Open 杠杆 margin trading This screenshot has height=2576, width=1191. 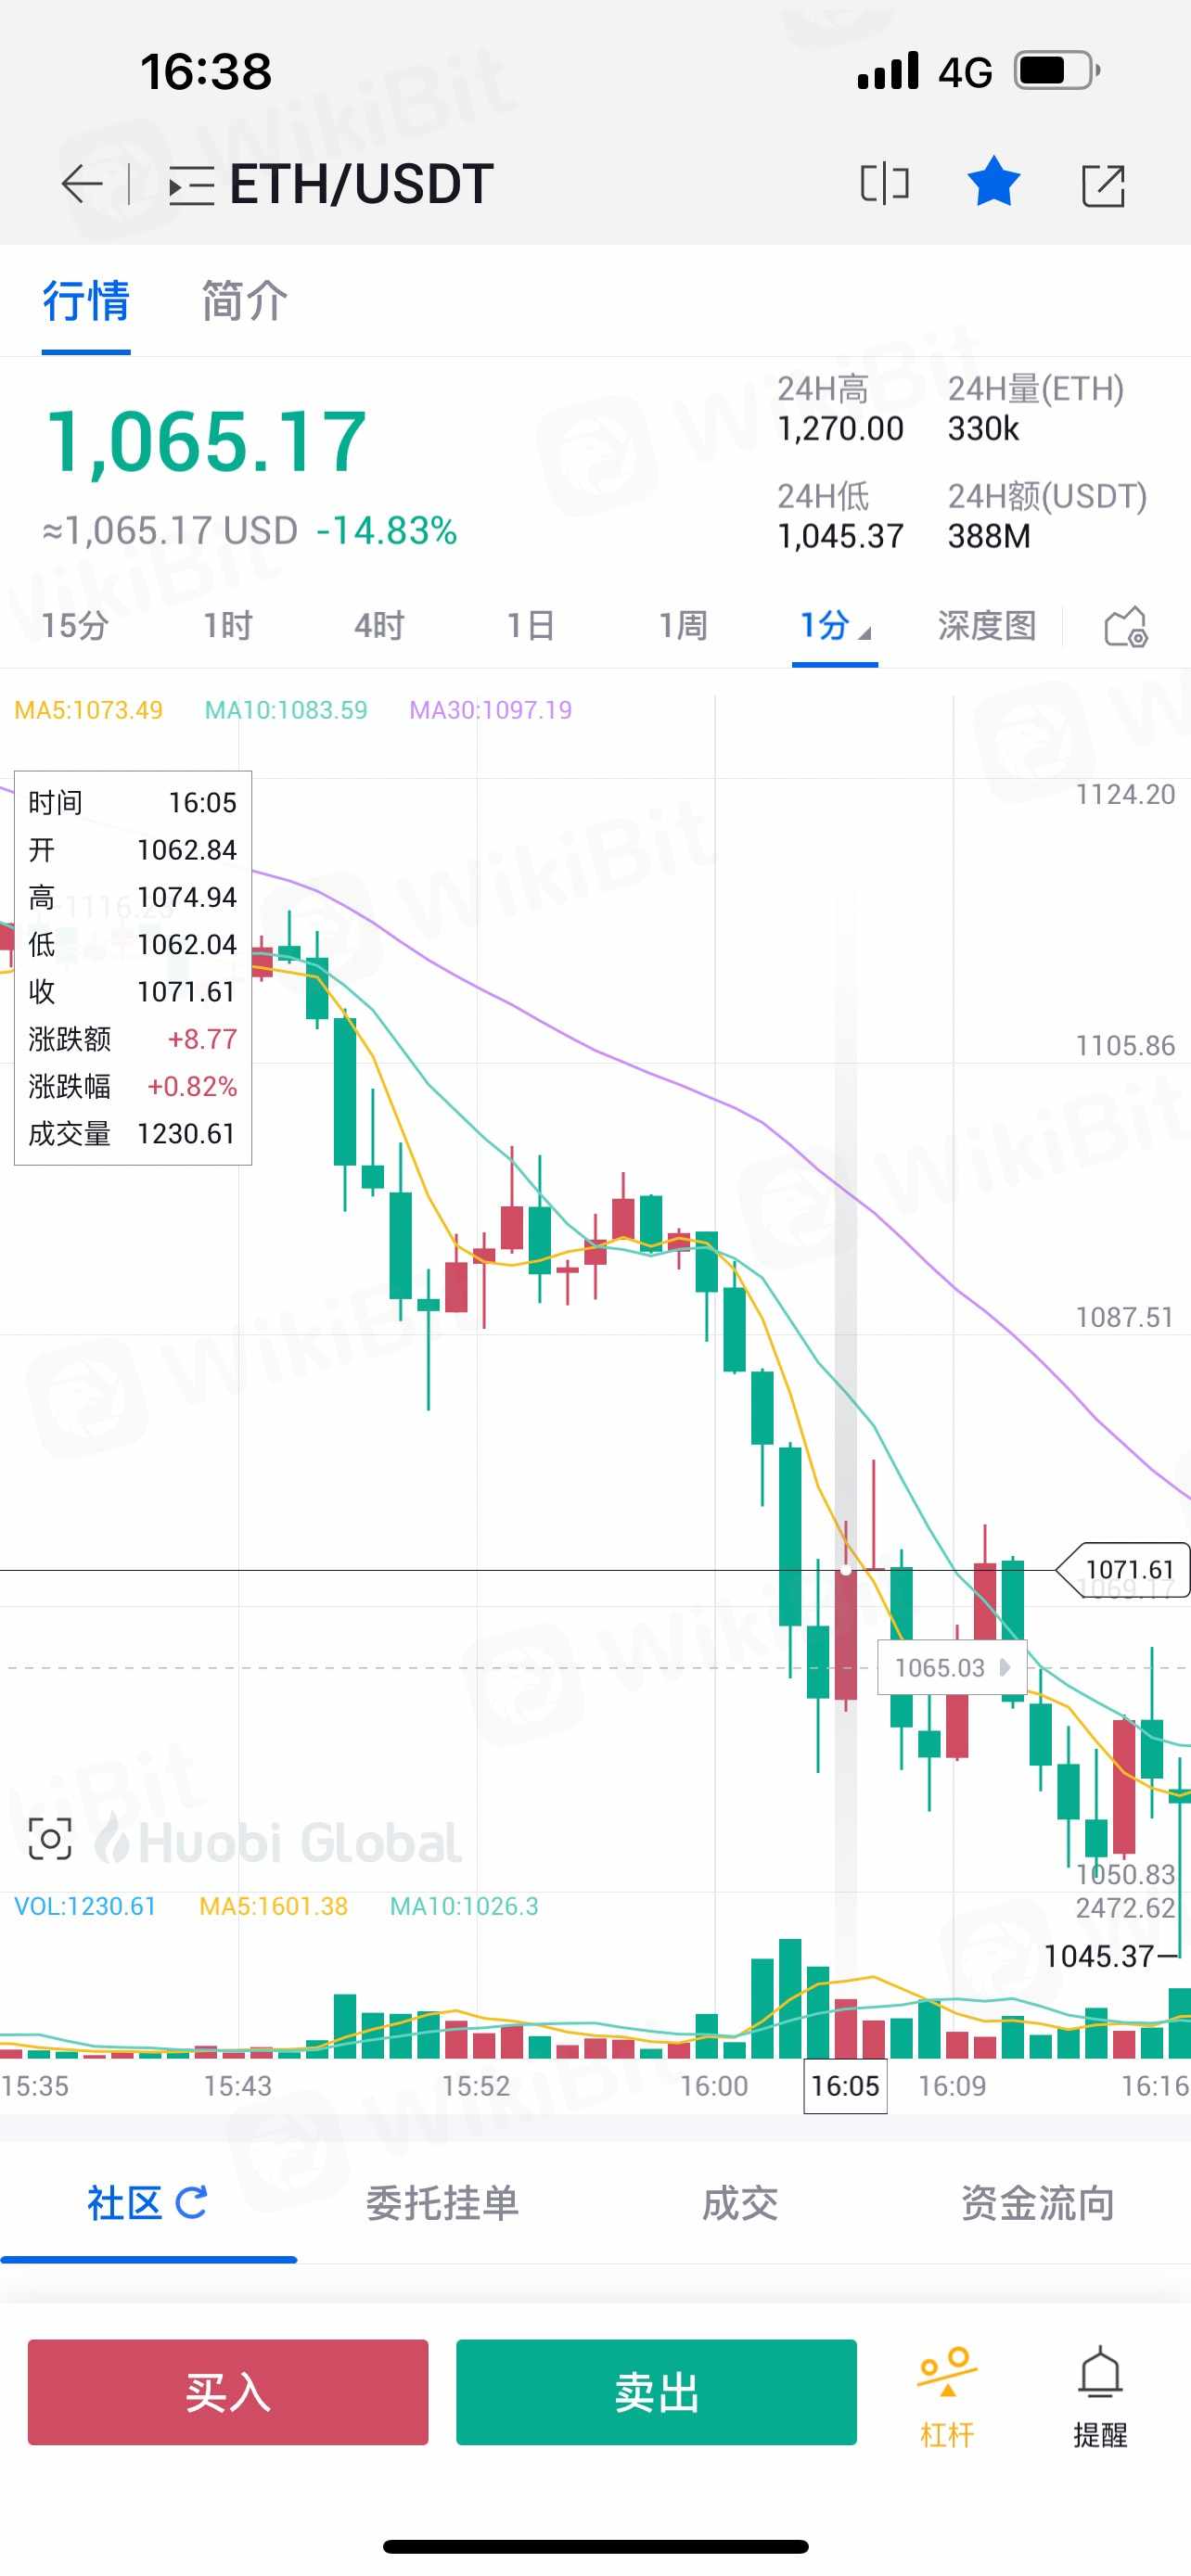click(946, 2397)
